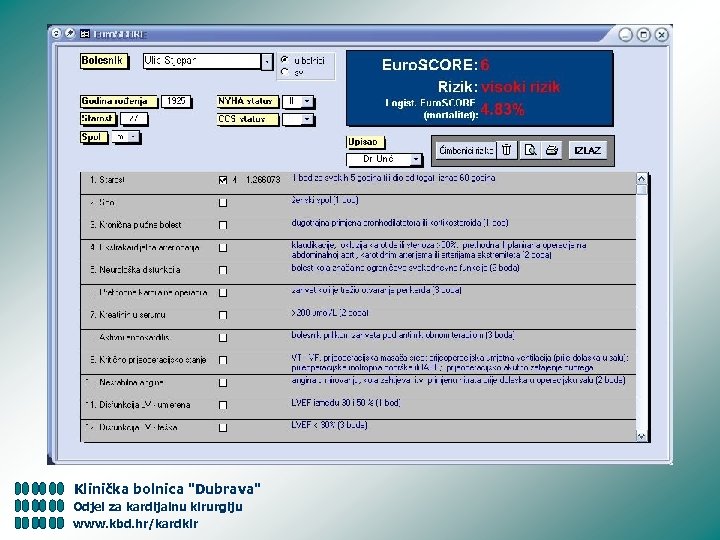Open the Bolesnik patient dropdown arrow
The width and height of the screenshot is (720, 540).
click(267, 62)
